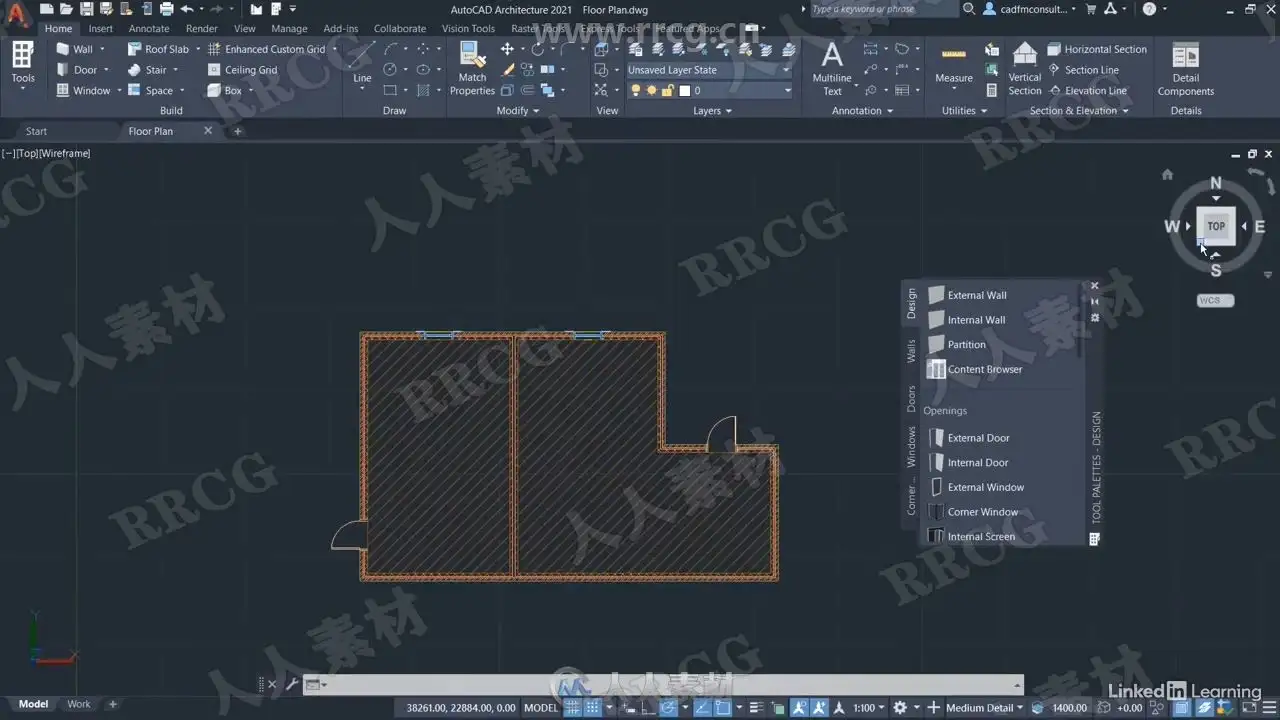Image resolution: width=1280 pixels, height=720 pixels.
Task: Choose the Circle tool in Draw panel
Action: 390,70
